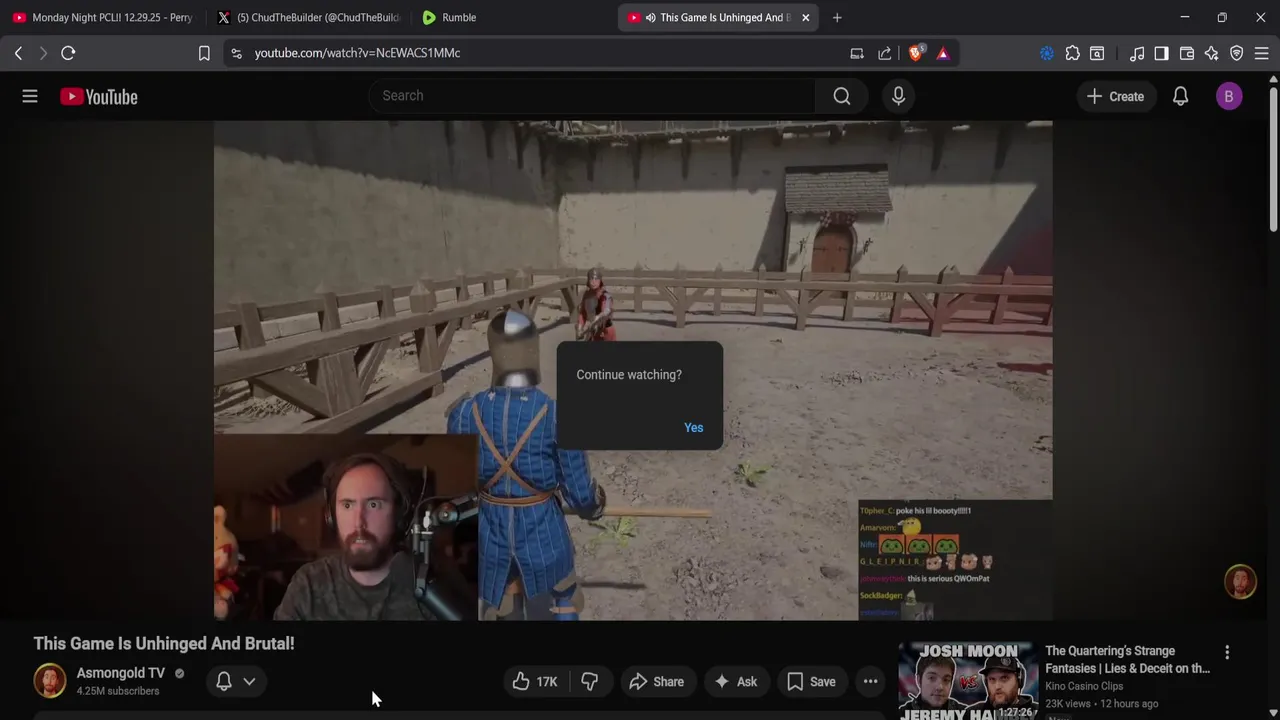Expand the subscription notification dropdown chevron

coord(249,681)
